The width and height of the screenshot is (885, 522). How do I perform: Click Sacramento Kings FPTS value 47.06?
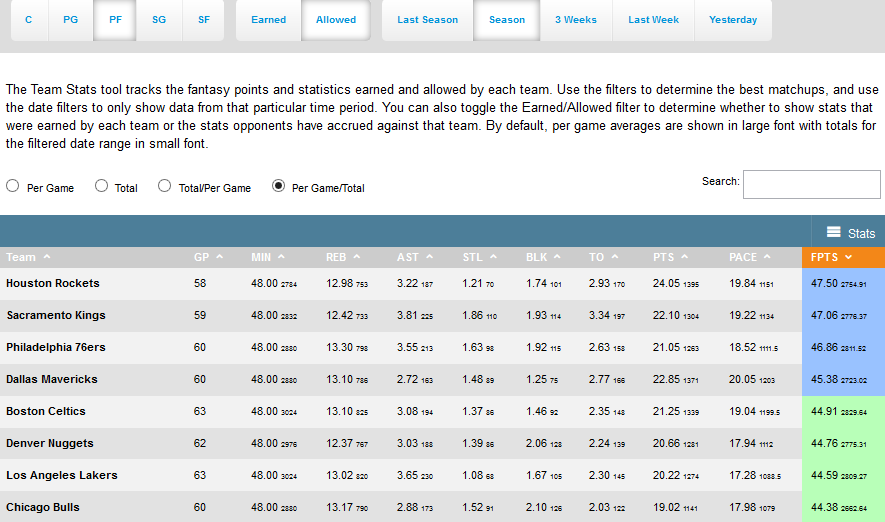824,315
